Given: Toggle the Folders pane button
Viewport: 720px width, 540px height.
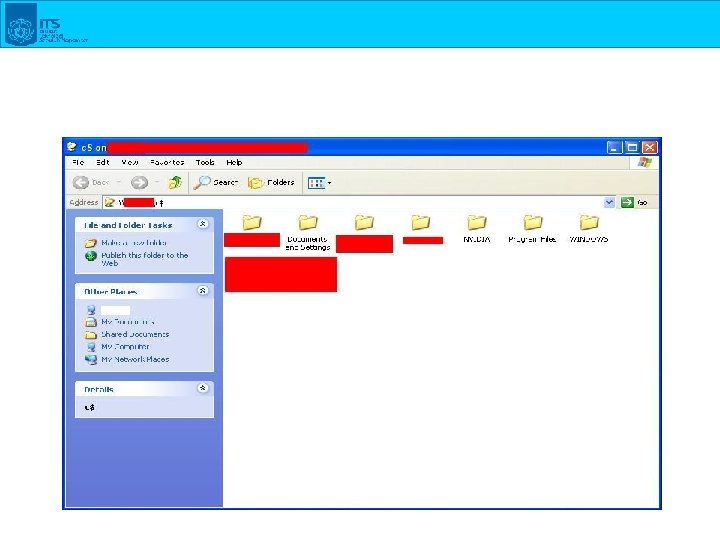Looking at the screenshot, I should pos(271,182).
